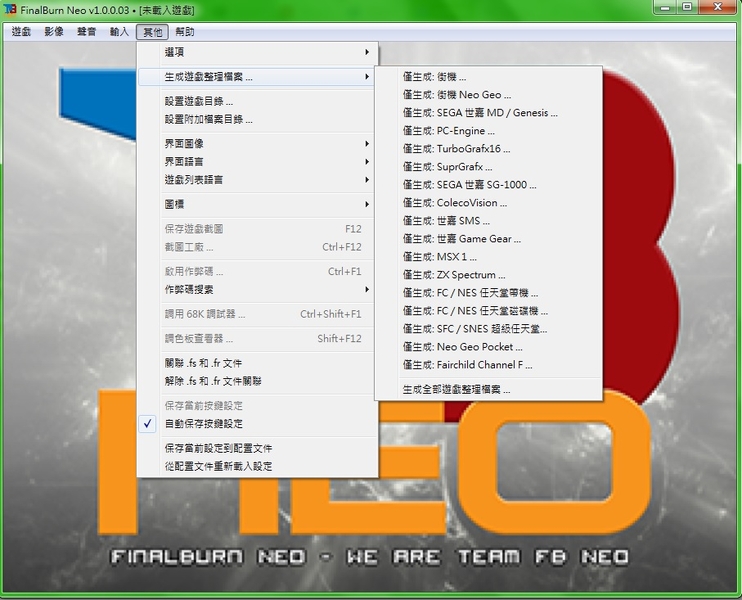
Task: Choose 生成全部遊戲整理檔案
Action: (x=488, y=389)
